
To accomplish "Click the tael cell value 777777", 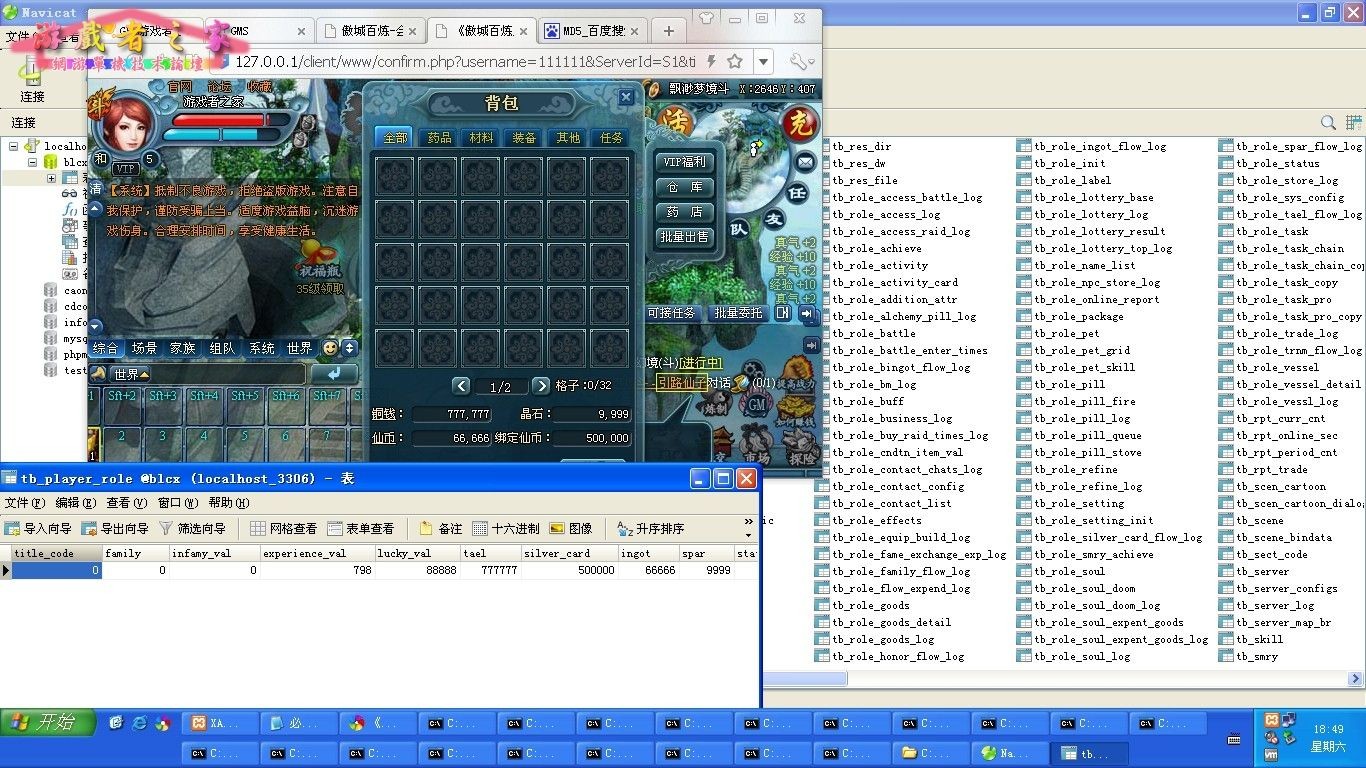I will pos(490,571).
